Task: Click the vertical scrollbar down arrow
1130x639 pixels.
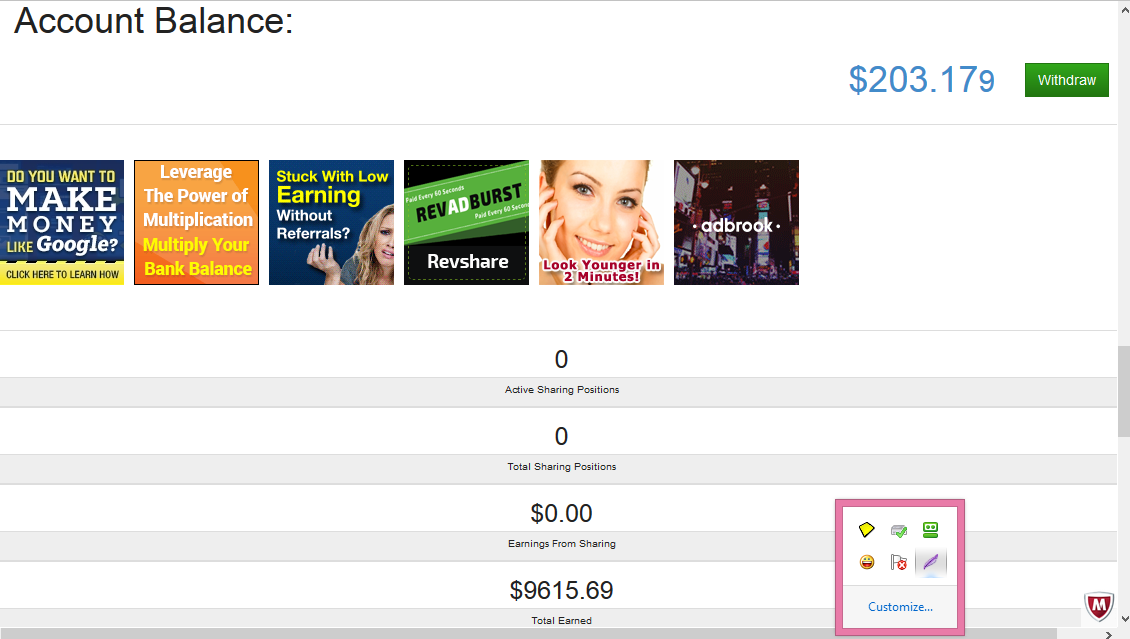Action: point(1123,619)
